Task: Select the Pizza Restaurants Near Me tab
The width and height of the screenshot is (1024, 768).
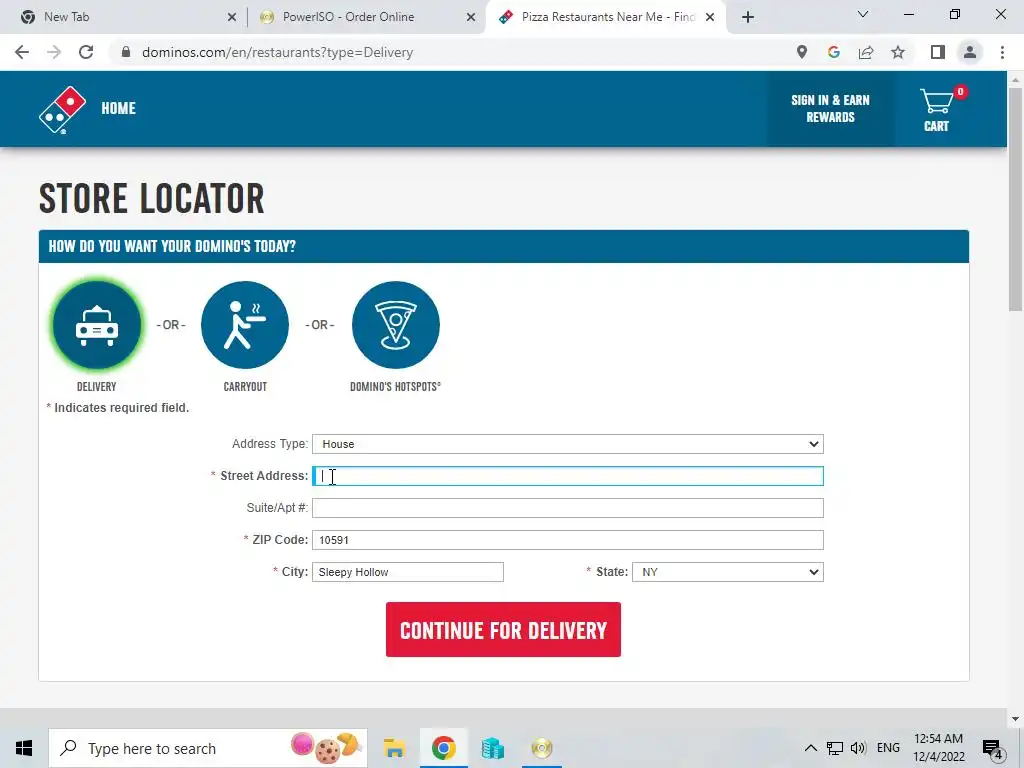Action: pos(607,17)
